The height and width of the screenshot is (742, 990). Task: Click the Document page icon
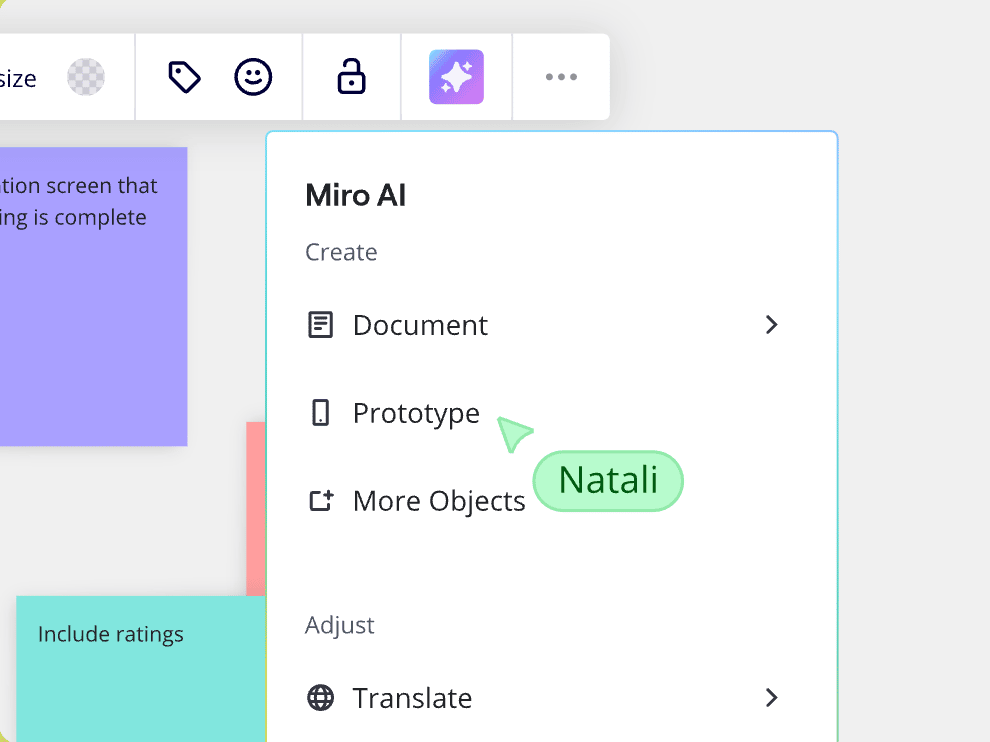click(320, 325)
